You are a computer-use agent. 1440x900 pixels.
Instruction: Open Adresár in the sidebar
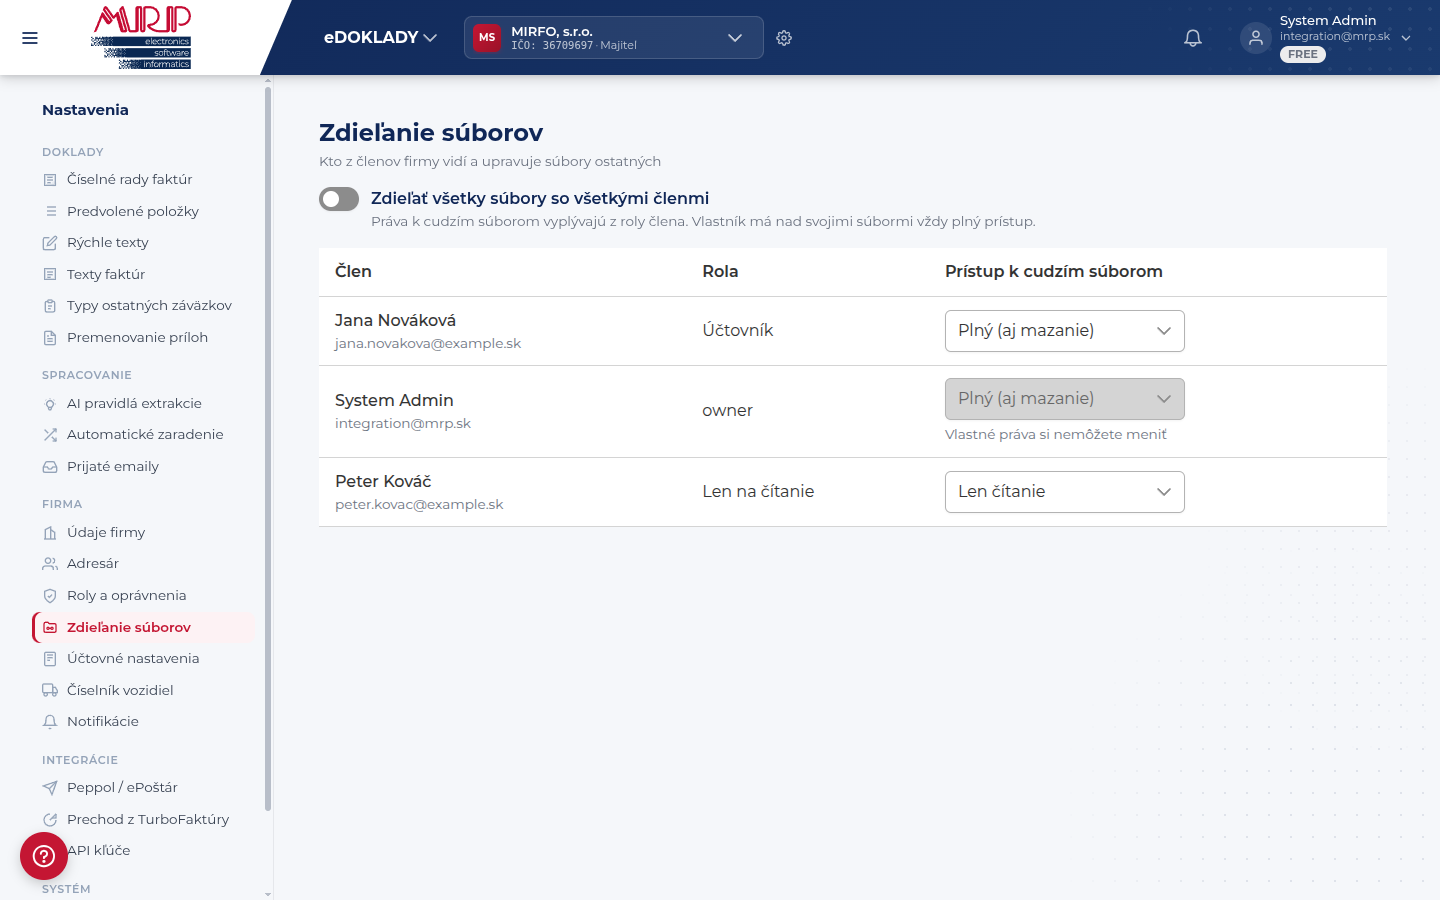click(x=144, y=563)
